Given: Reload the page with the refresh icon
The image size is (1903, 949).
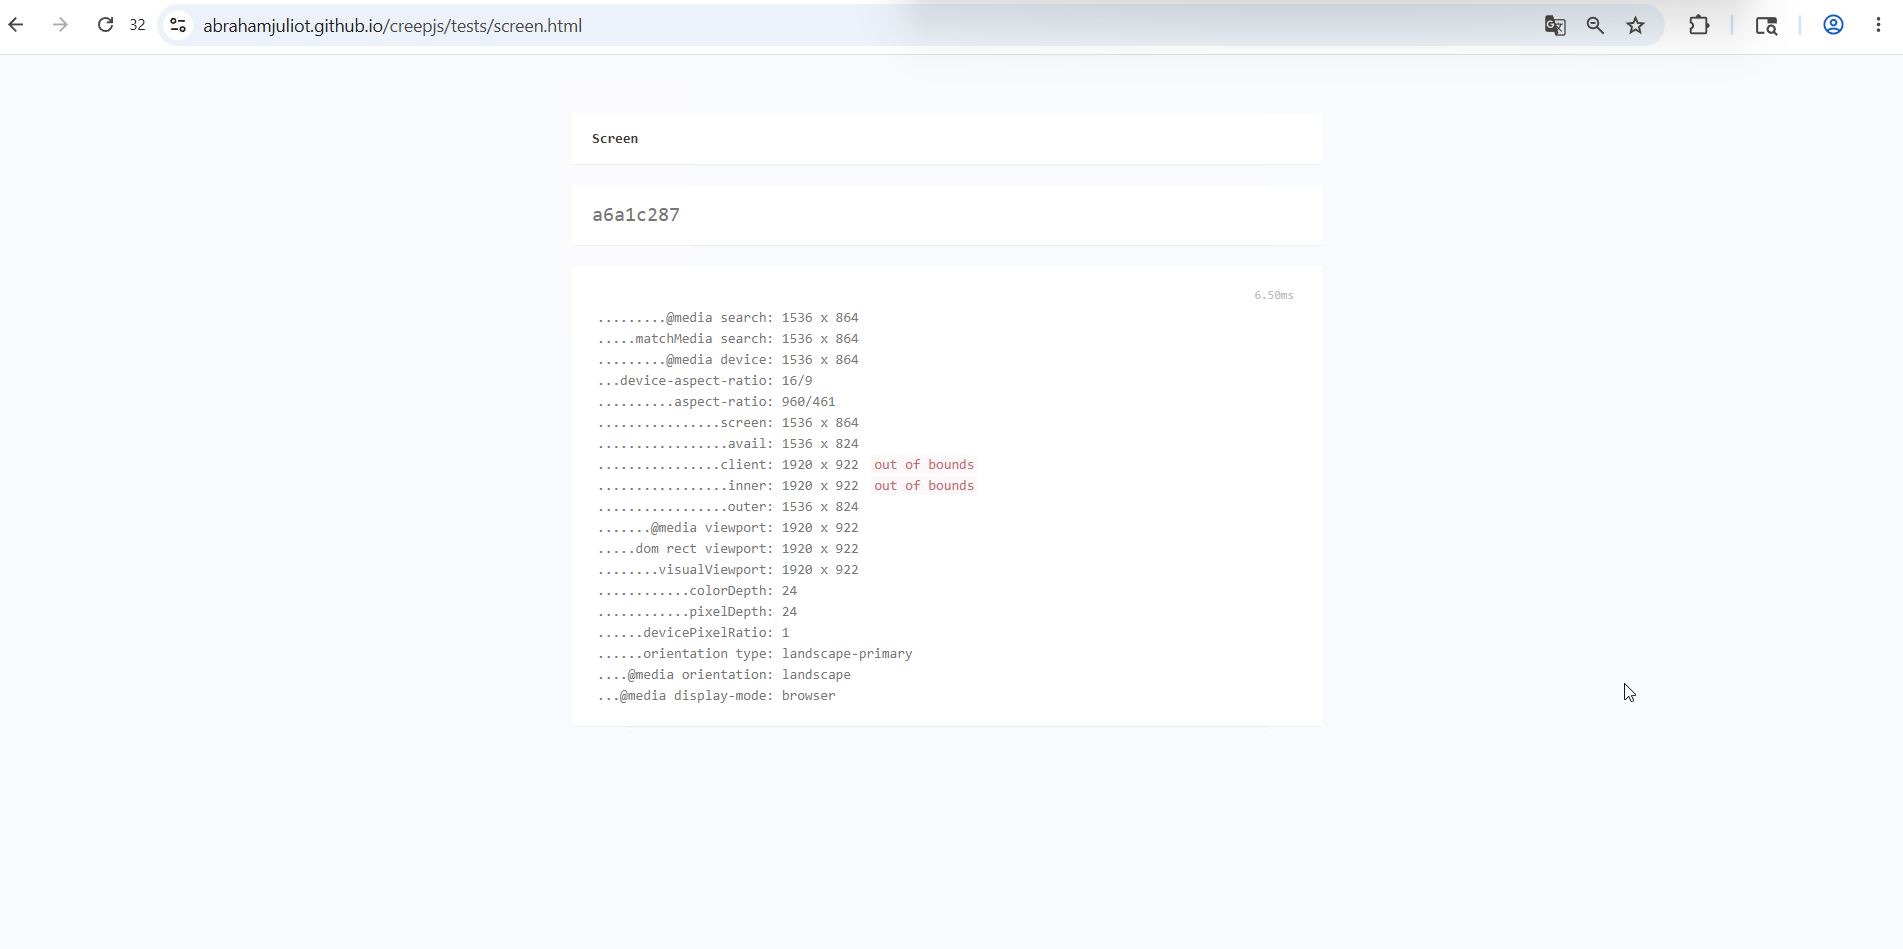Looking at the screenshot, I should point(105,25).
